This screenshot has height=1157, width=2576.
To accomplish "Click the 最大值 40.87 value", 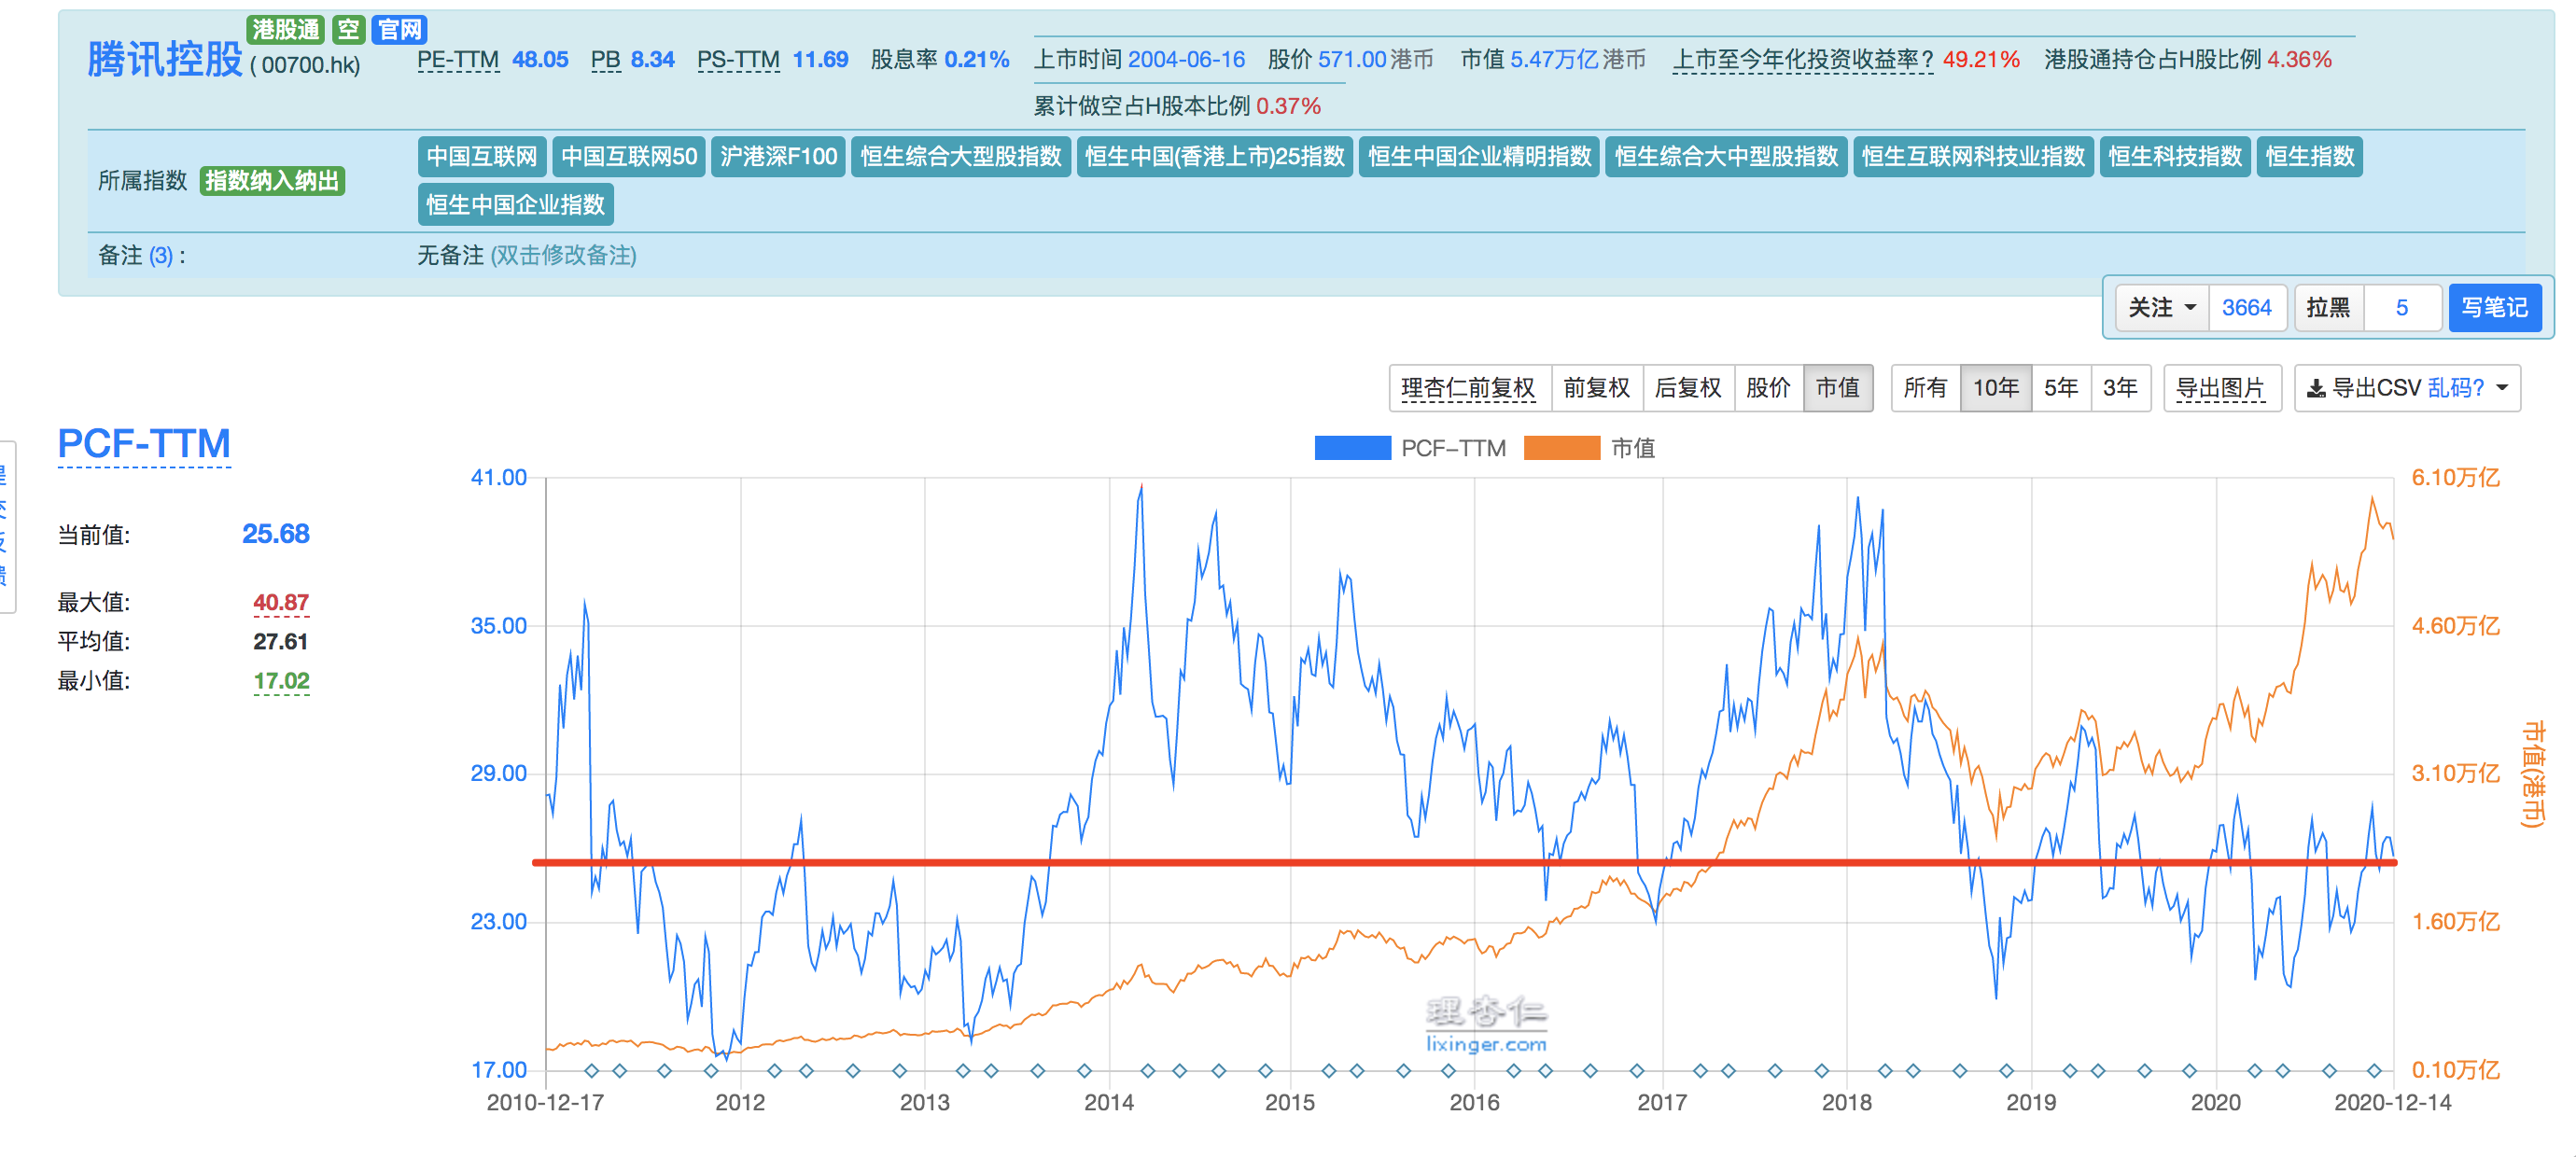I will pos(281,603).
